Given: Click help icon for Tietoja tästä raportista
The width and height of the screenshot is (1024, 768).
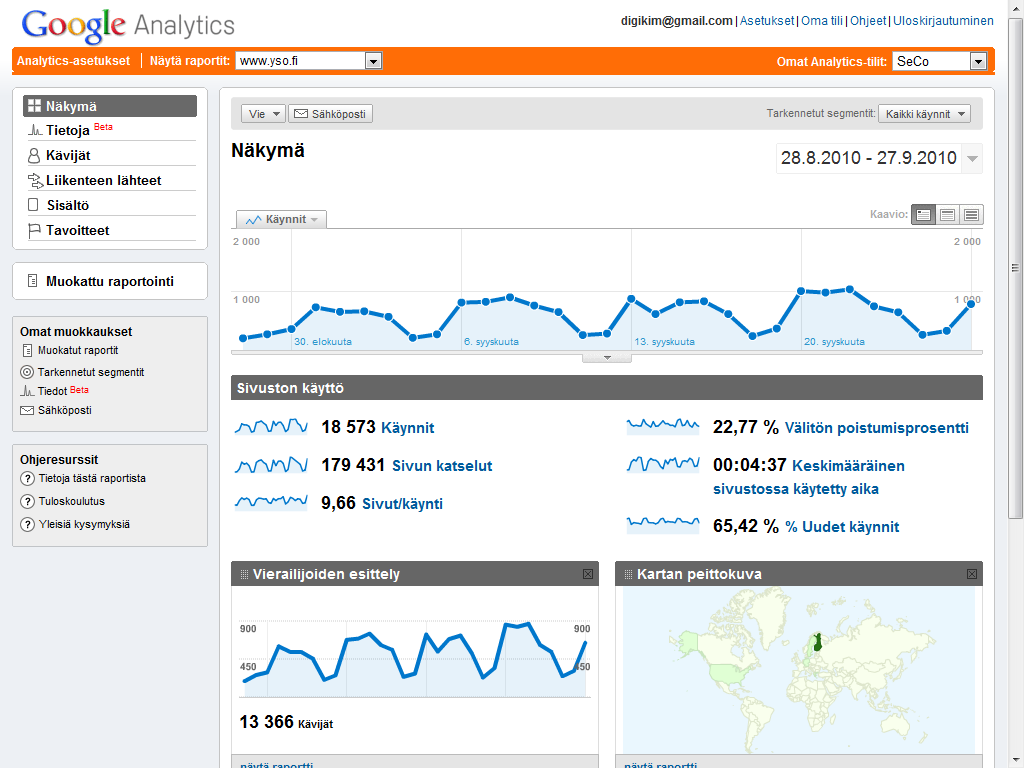Looking at the screenshot, I should click(27, 479).
